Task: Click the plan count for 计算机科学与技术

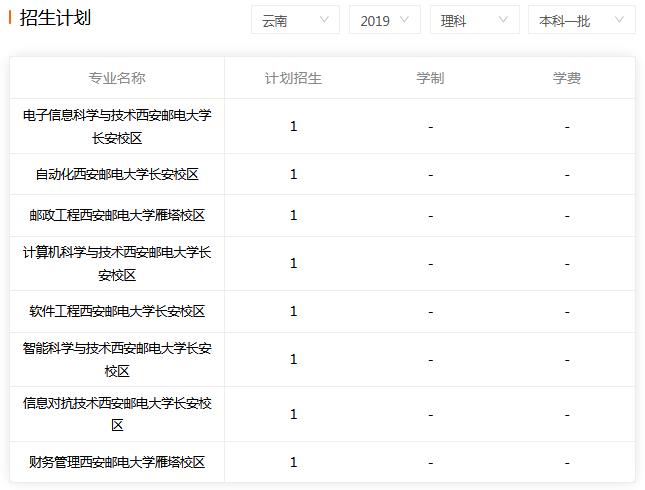Action: point(293,263)
